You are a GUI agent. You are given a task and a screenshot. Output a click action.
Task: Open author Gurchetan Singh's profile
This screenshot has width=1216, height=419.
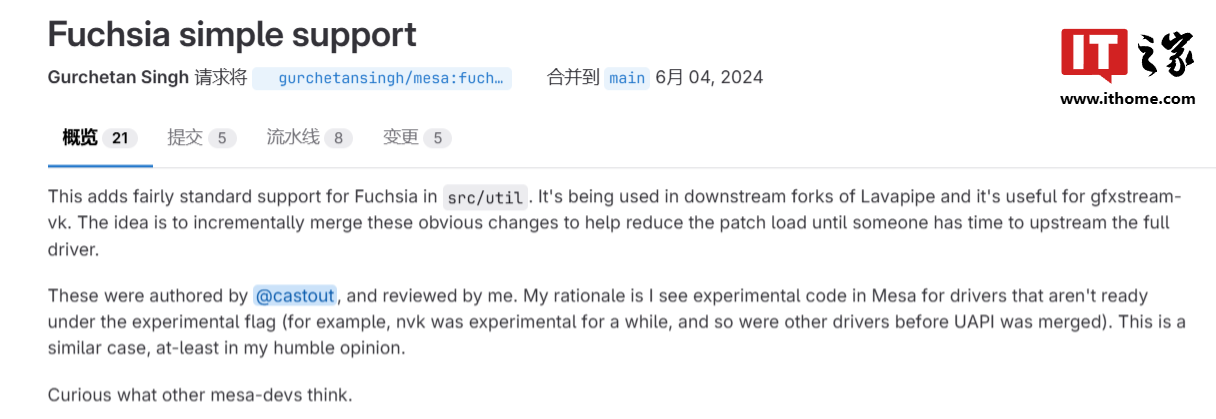[118, 78]
